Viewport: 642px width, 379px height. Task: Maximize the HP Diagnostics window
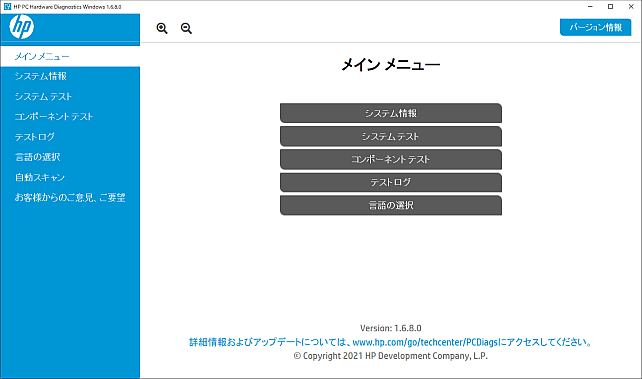tap(610, 7)
